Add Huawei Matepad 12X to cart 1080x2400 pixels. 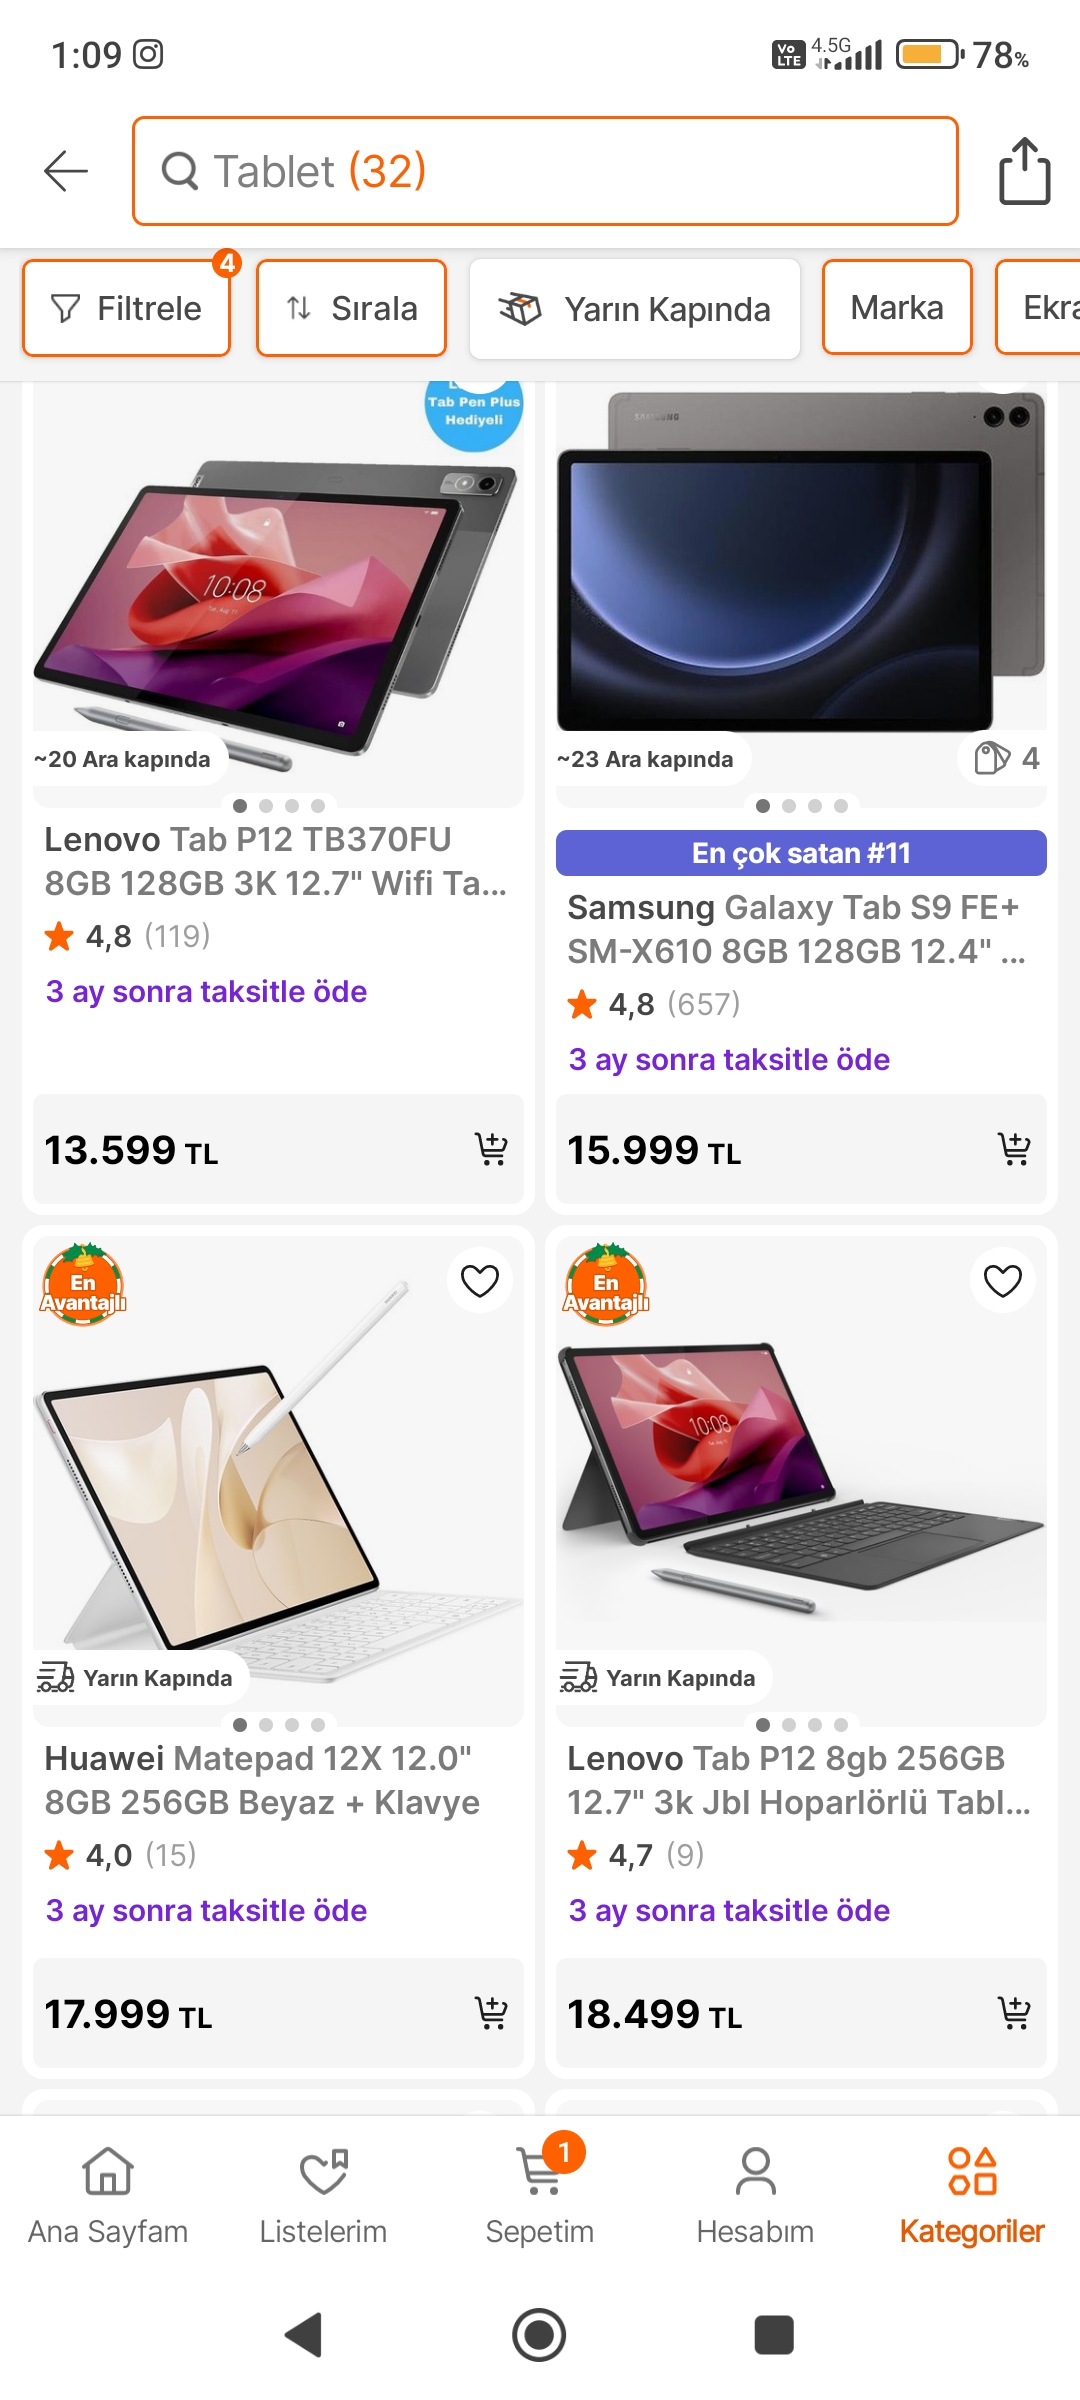pyautogui.click(x=491, y=2012)
